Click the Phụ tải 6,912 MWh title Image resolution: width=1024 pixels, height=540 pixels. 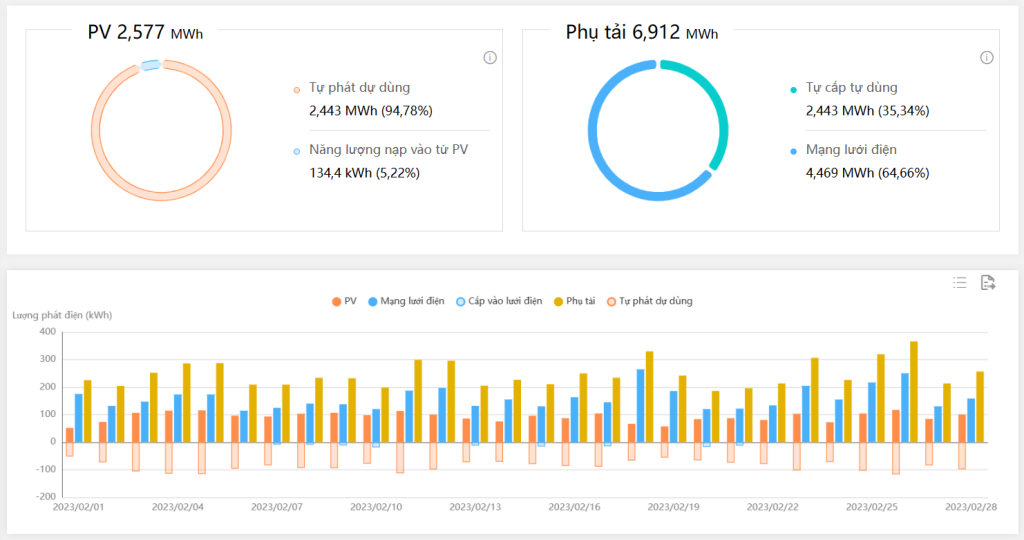click(x=642, y=32)
